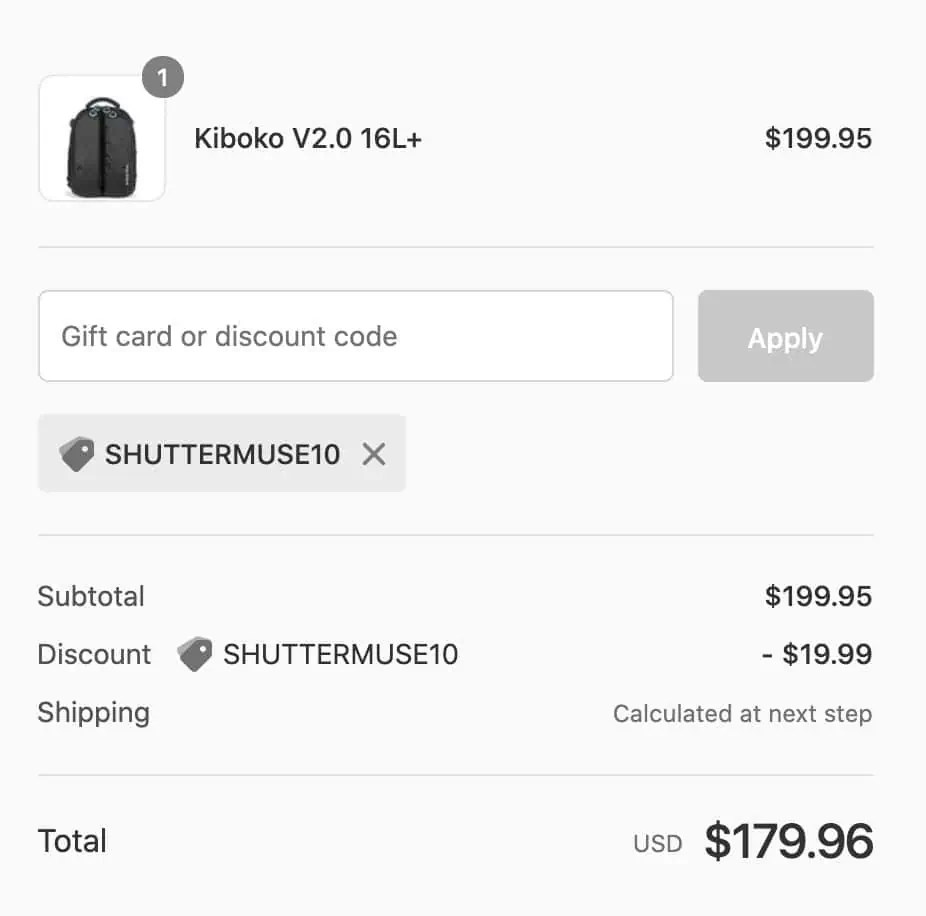Screen dimensions: 926x916
Task: Click the Subtotal label
Action: [90, 596]
